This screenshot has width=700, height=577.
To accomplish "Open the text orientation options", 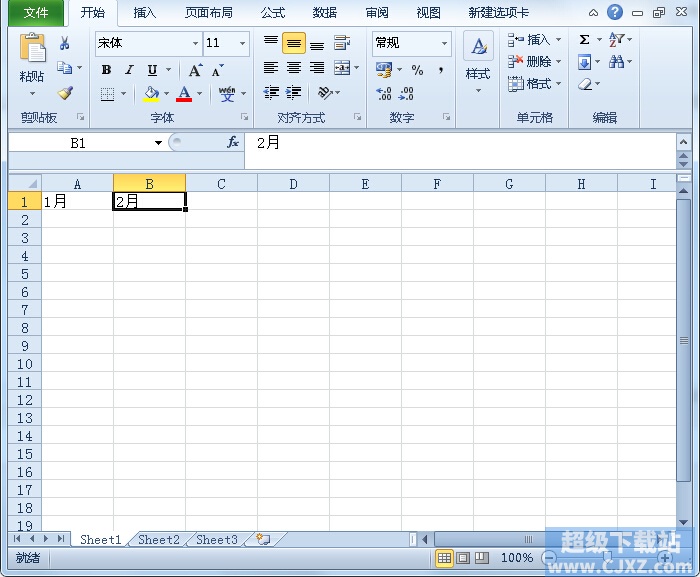I will pos(329,92).
